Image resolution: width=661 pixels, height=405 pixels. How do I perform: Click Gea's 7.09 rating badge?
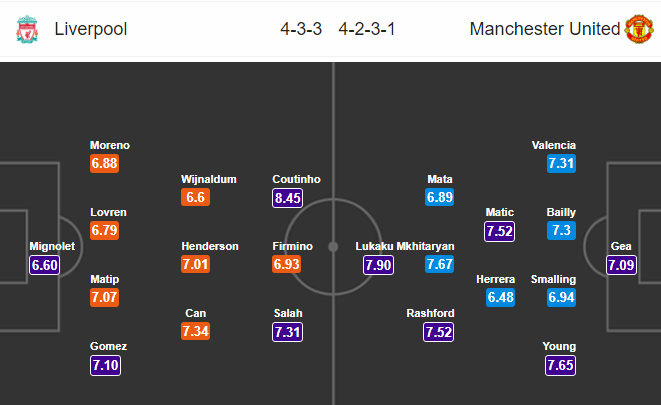[x=622, y=265]
